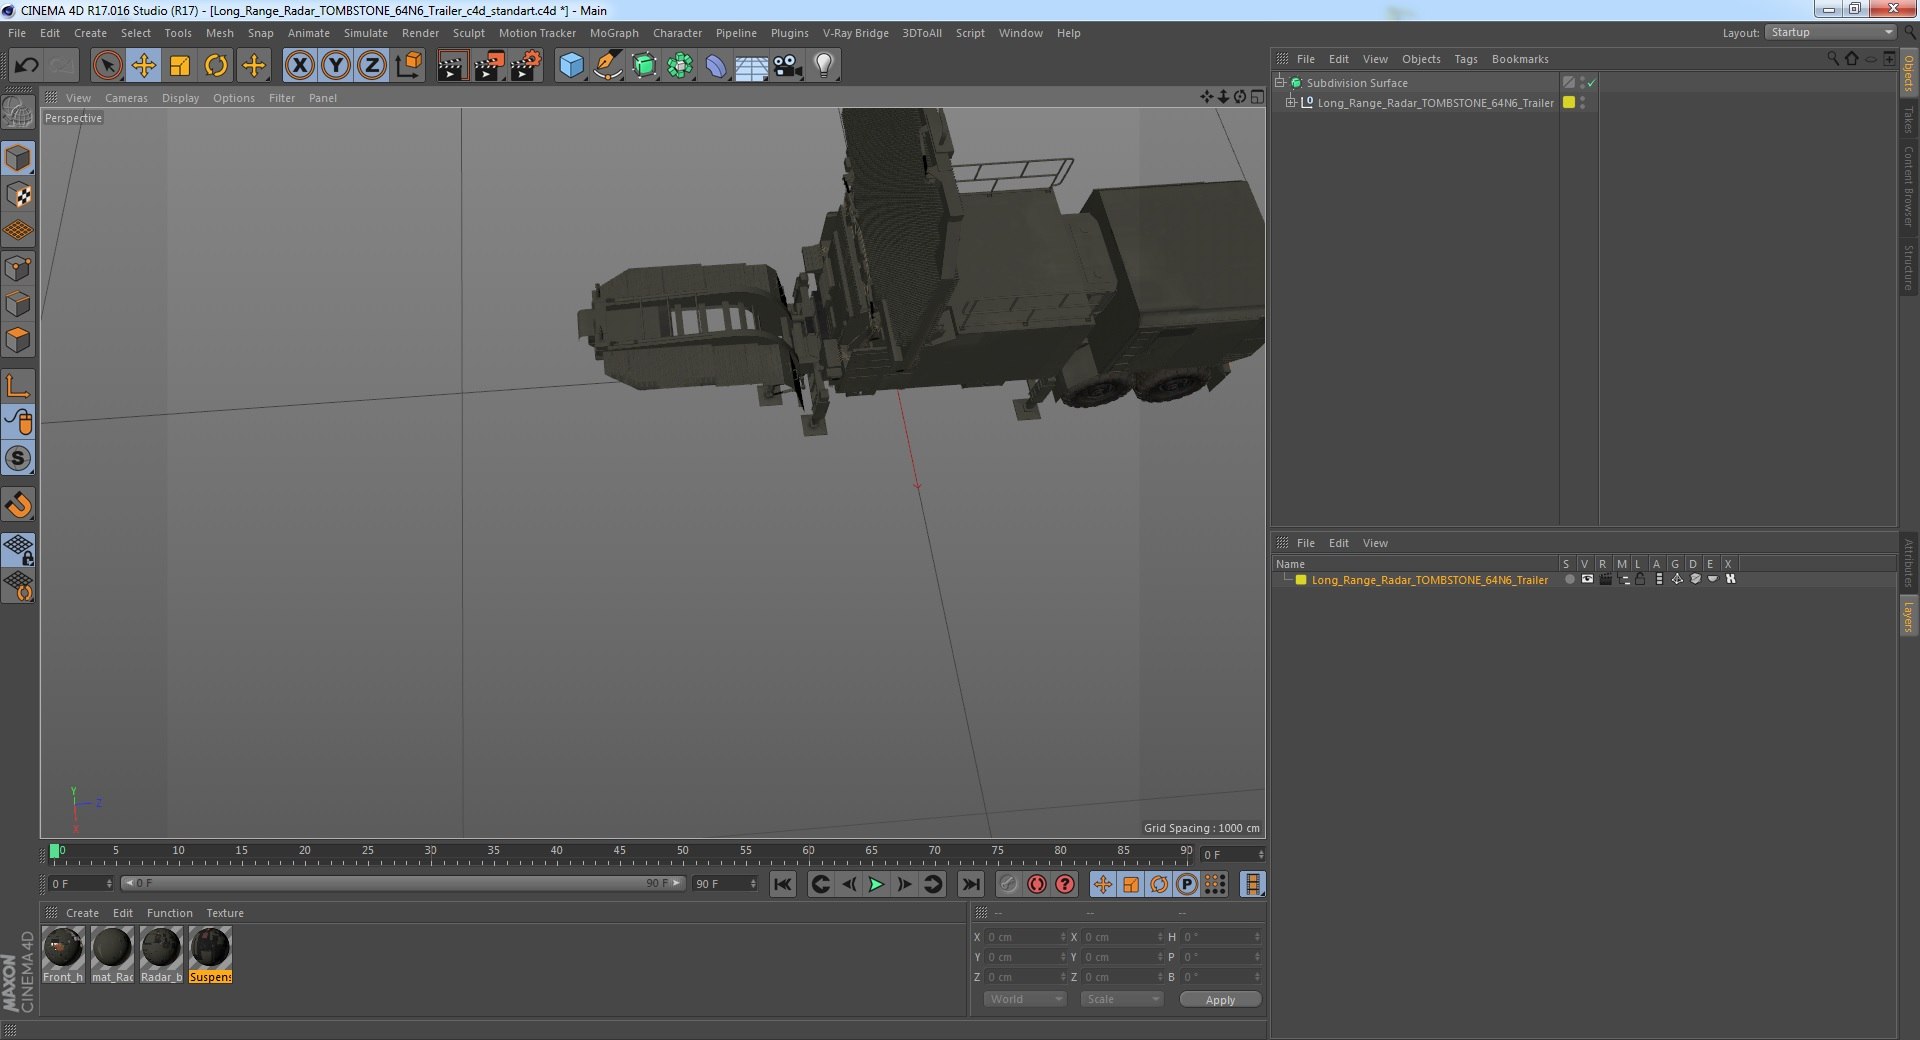The height and width of the screenshot is (1040, 1920).
Task: Toggle Subdivision Surface enable checkmark
Action: coord(1592,83)
